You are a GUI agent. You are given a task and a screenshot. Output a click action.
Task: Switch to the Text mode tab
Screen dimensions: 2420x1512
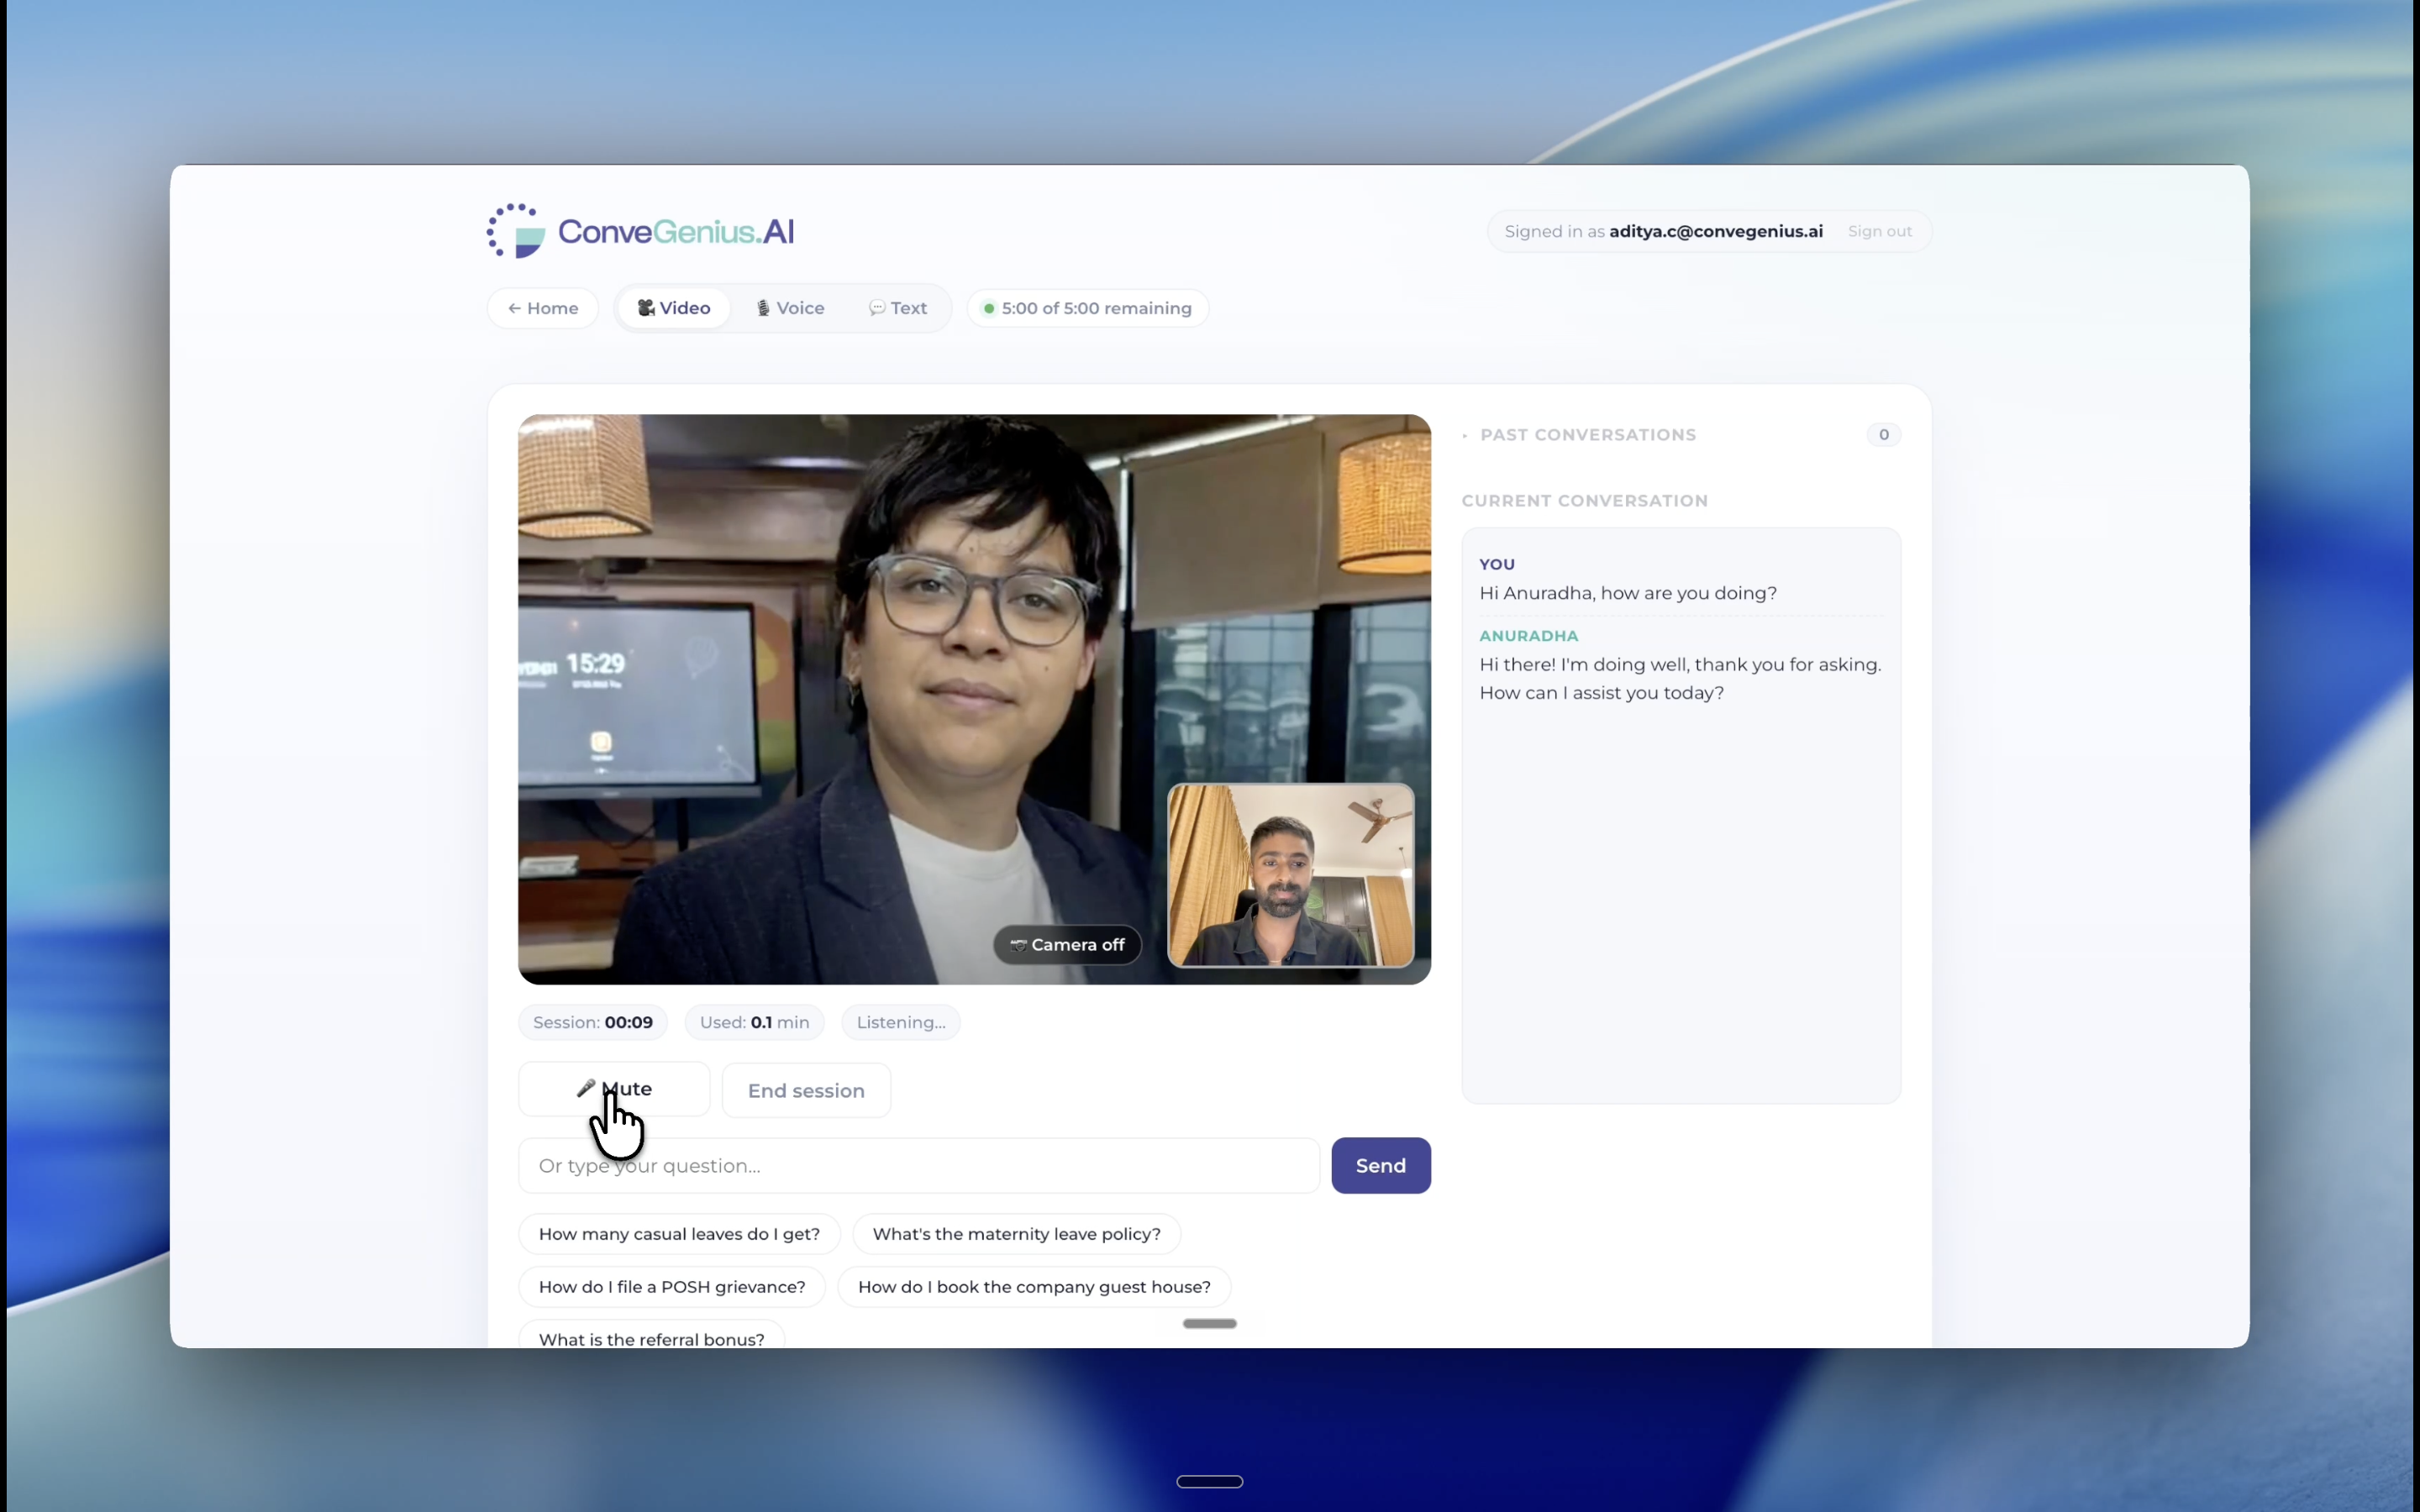coord(897,308)
